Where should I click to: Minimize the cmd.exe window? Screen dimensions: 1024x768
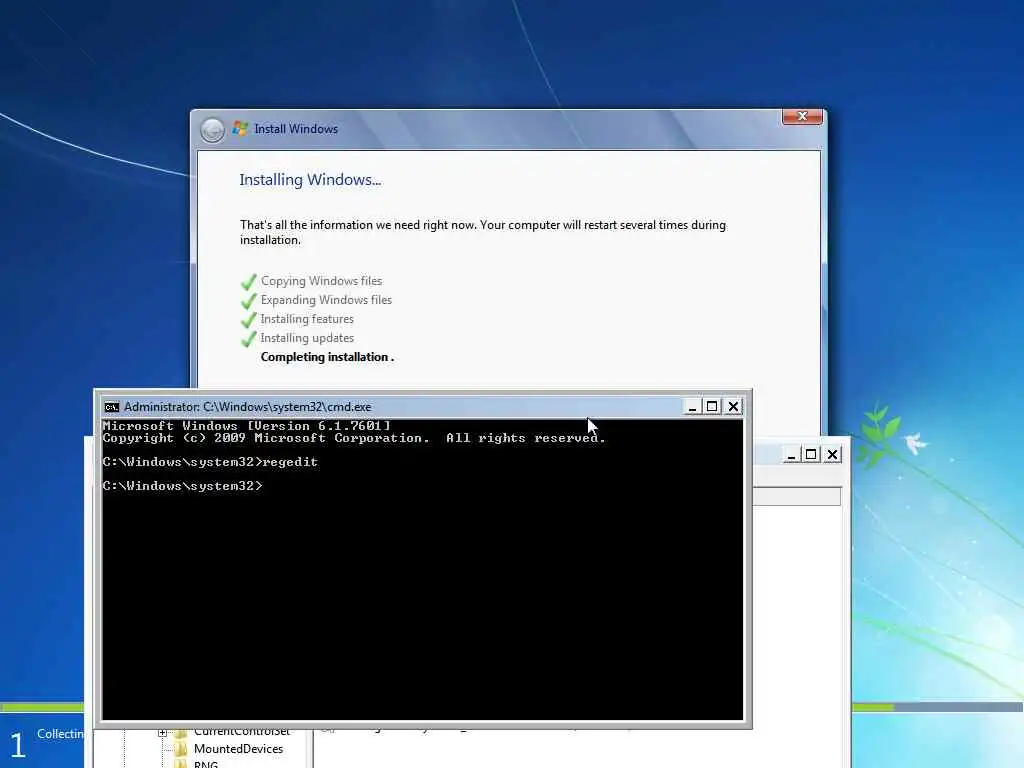[692, 406]
